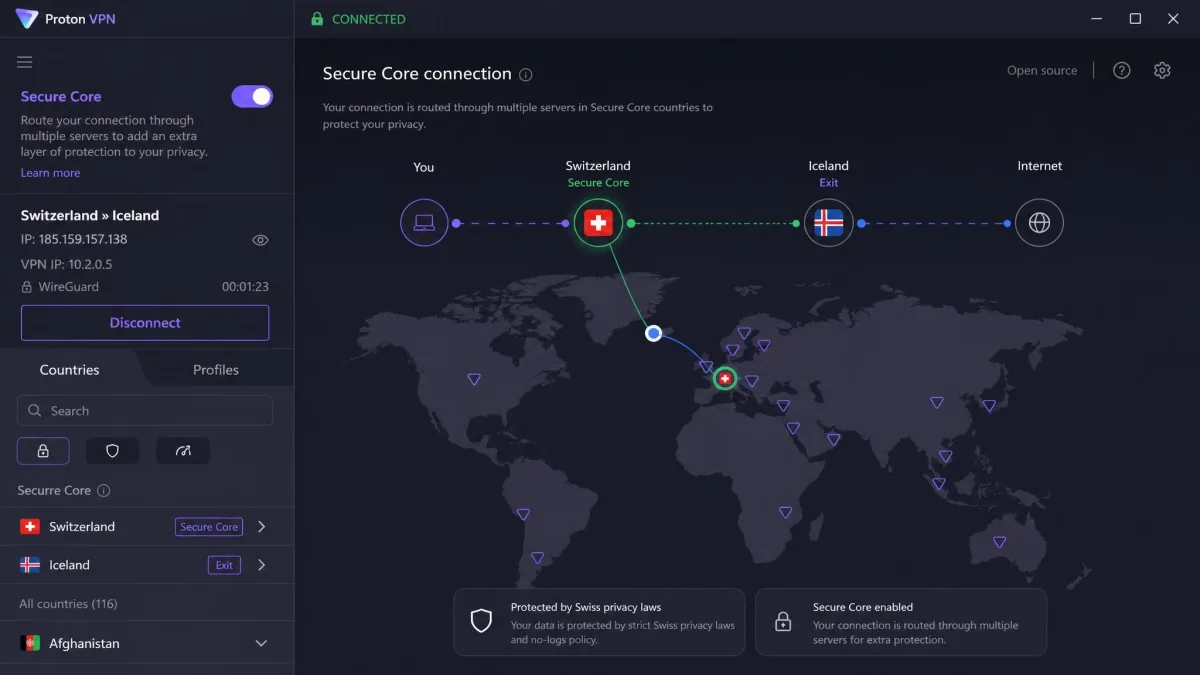
Task: Click the VPN IP: 10.2.0.5 text
Action: click(x=66, y=264)
